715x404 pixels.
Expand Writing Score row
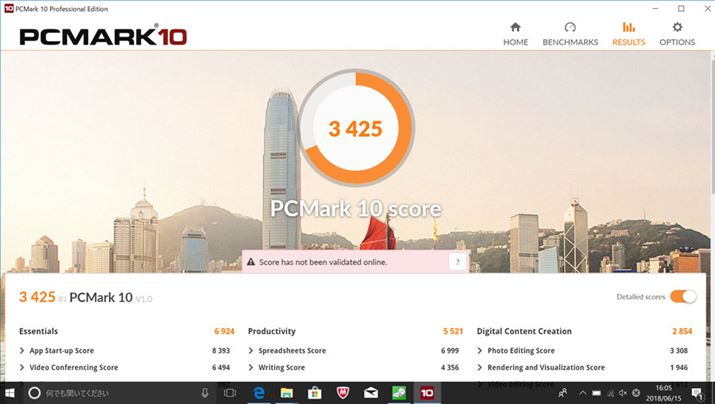[251, 368]
